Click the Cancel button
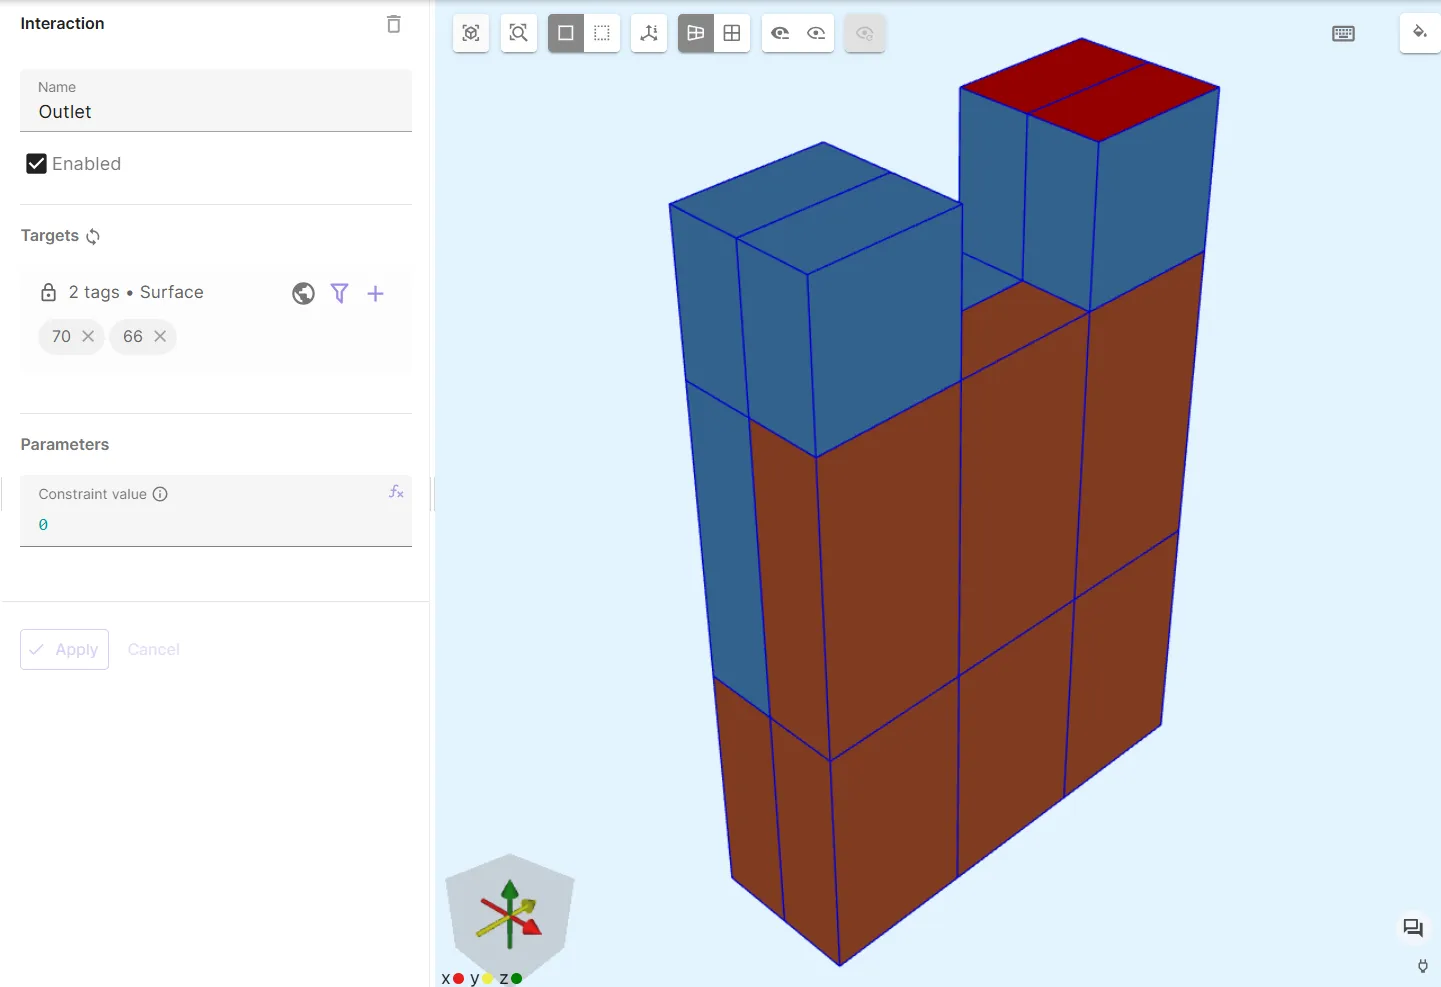The width and height of the screenshot is (1441, 987). tap(154, 649)
